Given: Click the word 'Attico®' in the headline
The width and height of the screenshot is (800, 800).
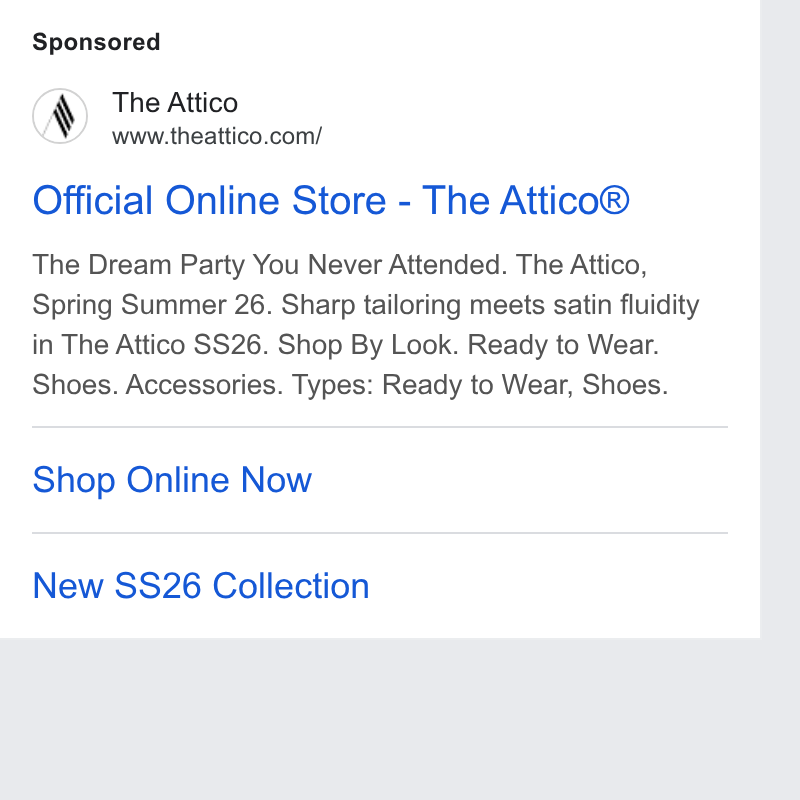Looking at the screenshot, I should 564,201.
